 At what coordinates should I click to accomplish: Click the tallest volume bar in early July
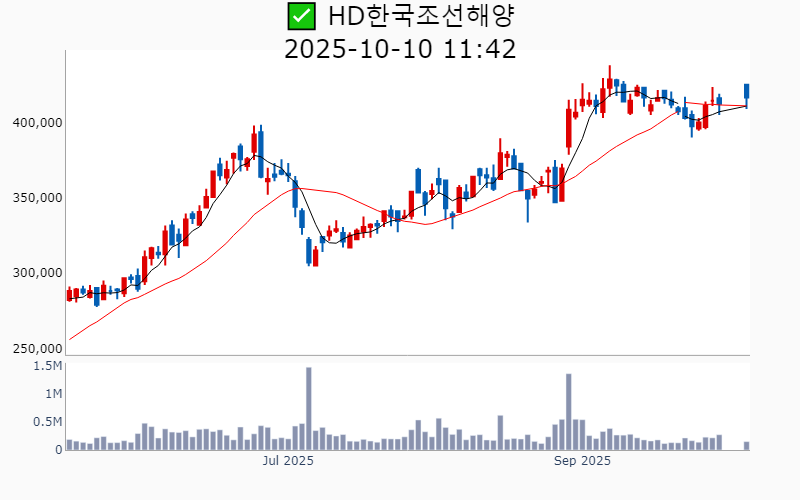tap(308, 409)
